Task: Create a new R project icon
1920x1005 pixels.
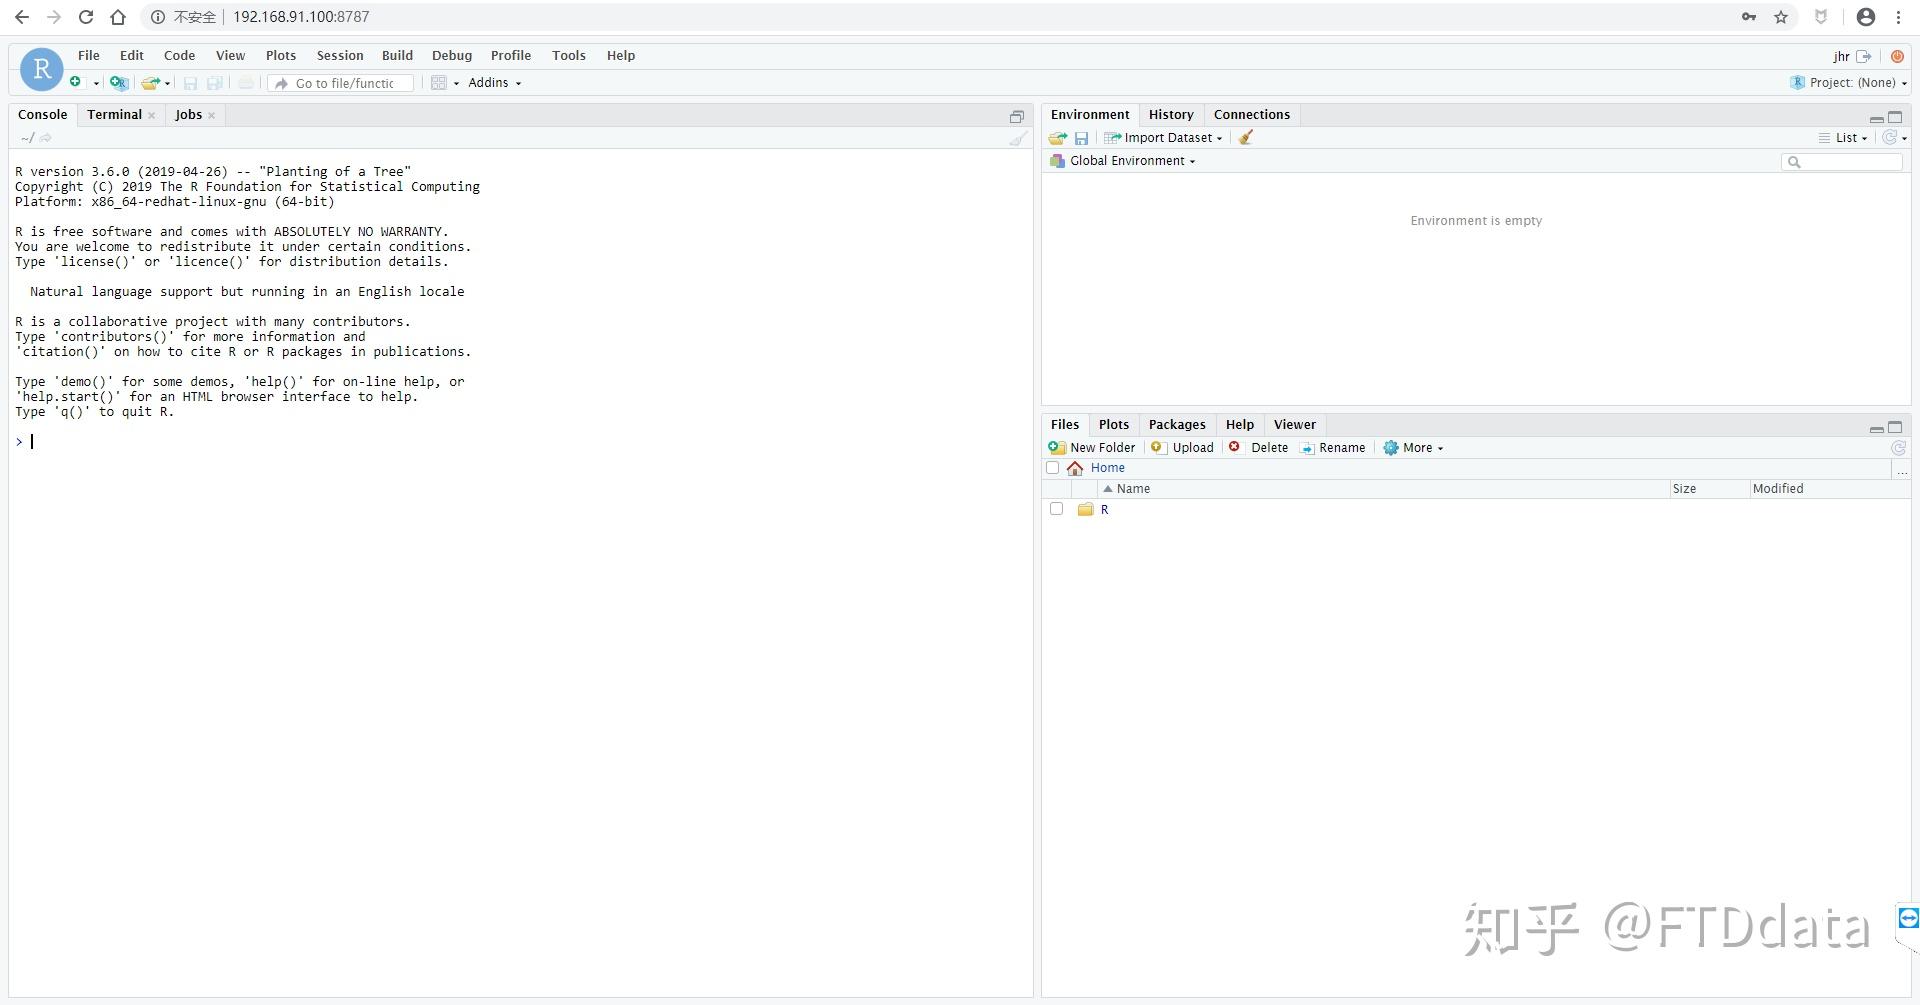Action: [118, 82]
